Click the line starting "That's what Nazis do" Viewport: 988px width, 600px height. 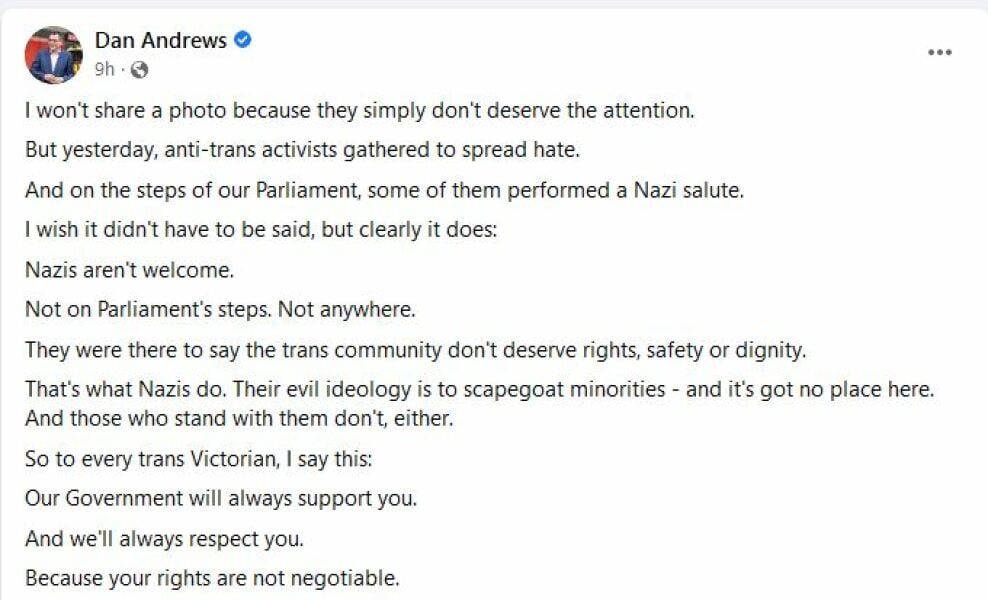click(x=479, y=390)
